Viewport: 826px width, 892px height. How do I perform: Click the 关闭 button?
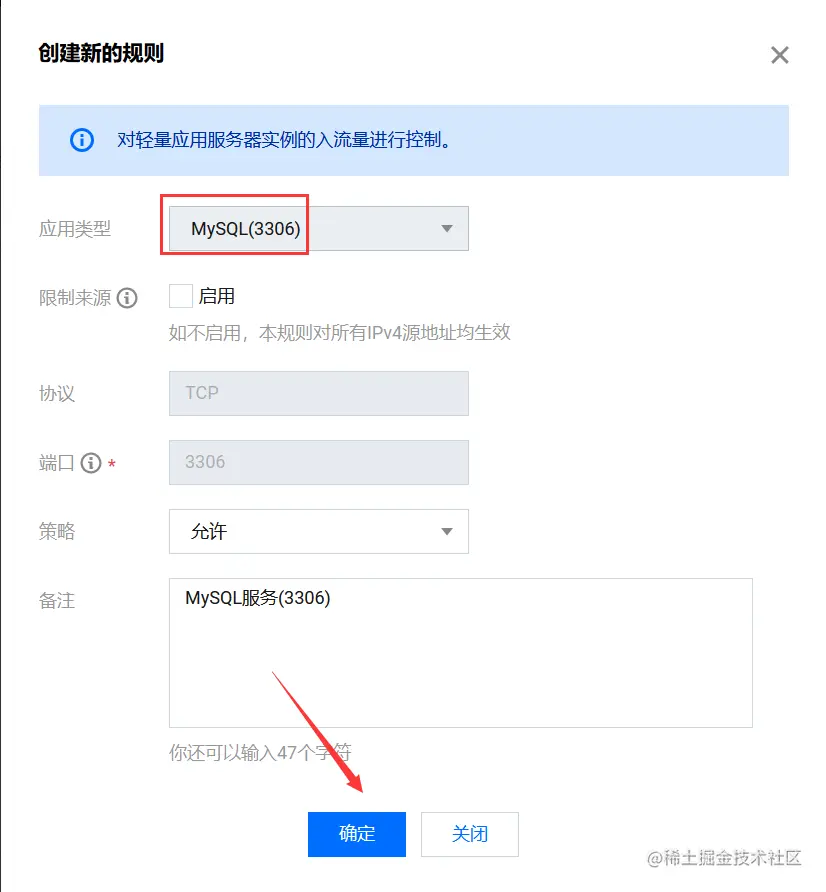[x=470, y=834]
